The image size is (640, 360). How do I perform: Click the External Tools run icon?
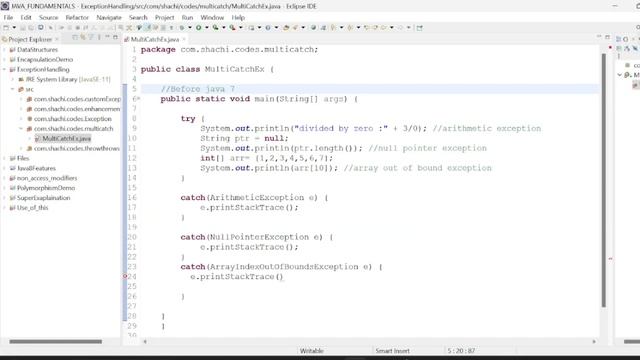coord(233,28)
